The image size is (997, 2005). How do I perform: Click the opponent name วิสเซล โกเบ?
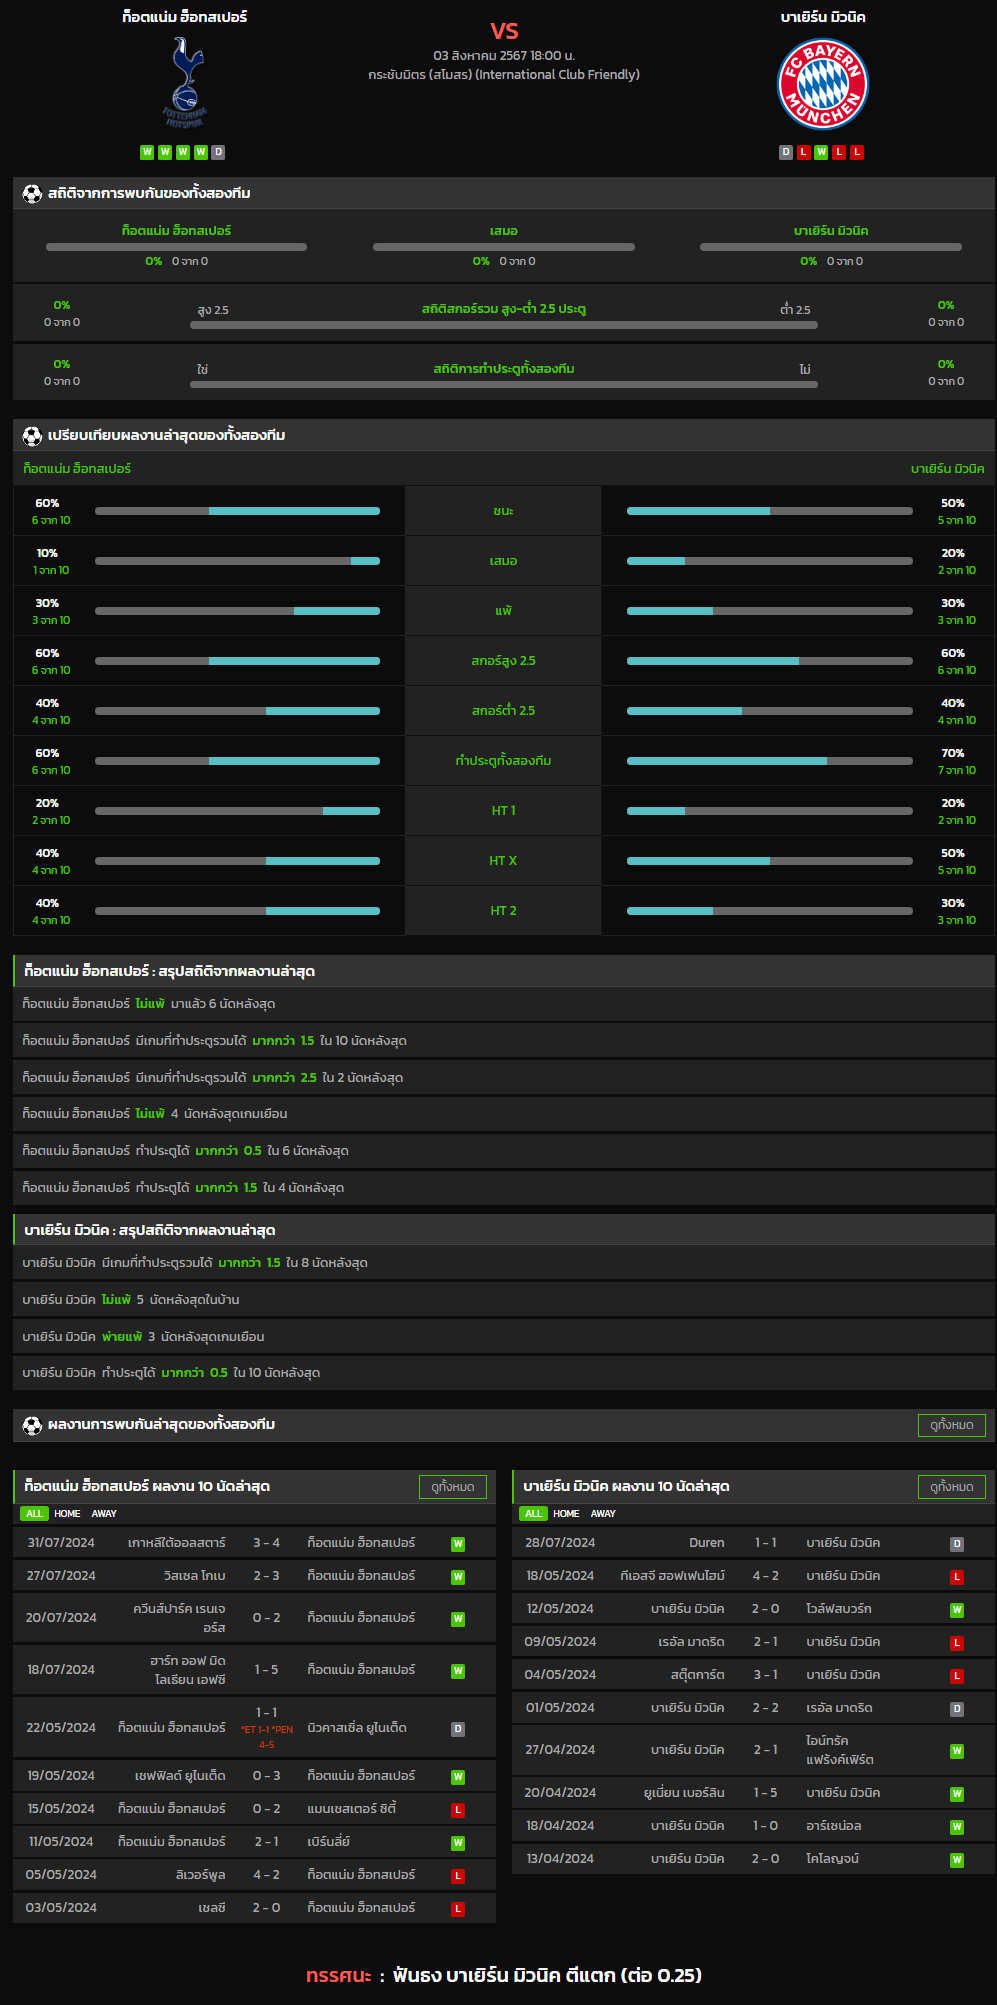195,1576
